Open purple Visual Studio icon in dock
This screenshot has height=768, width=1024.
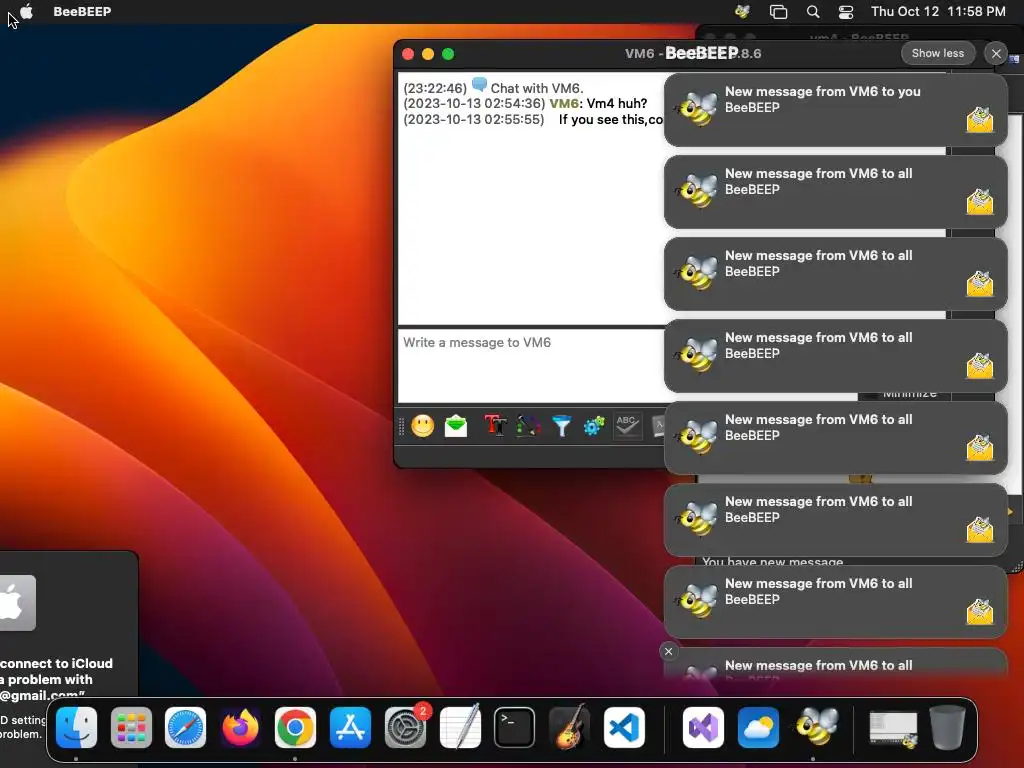coord(703,728)
